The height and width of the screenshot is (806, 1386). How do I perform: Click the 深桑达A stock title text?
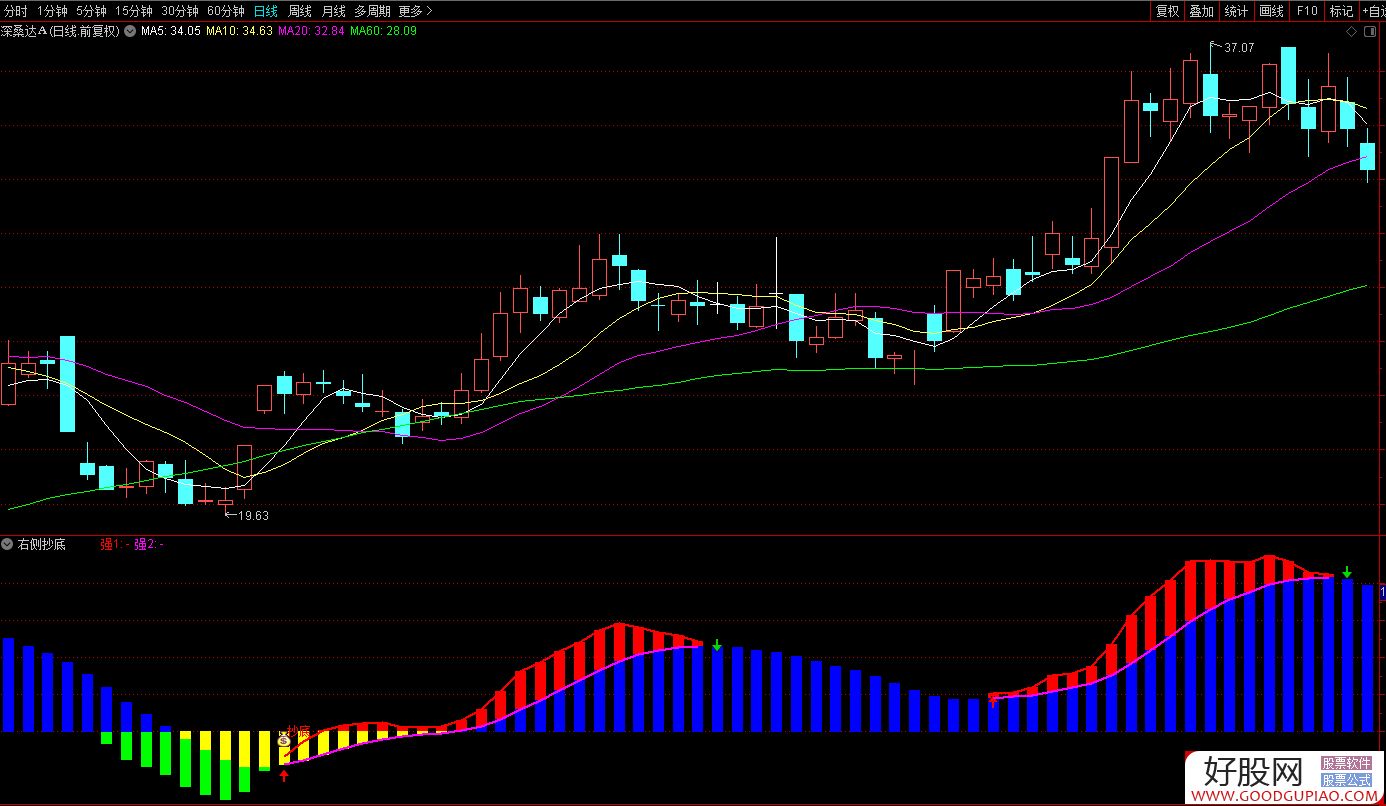coord(60,31)
